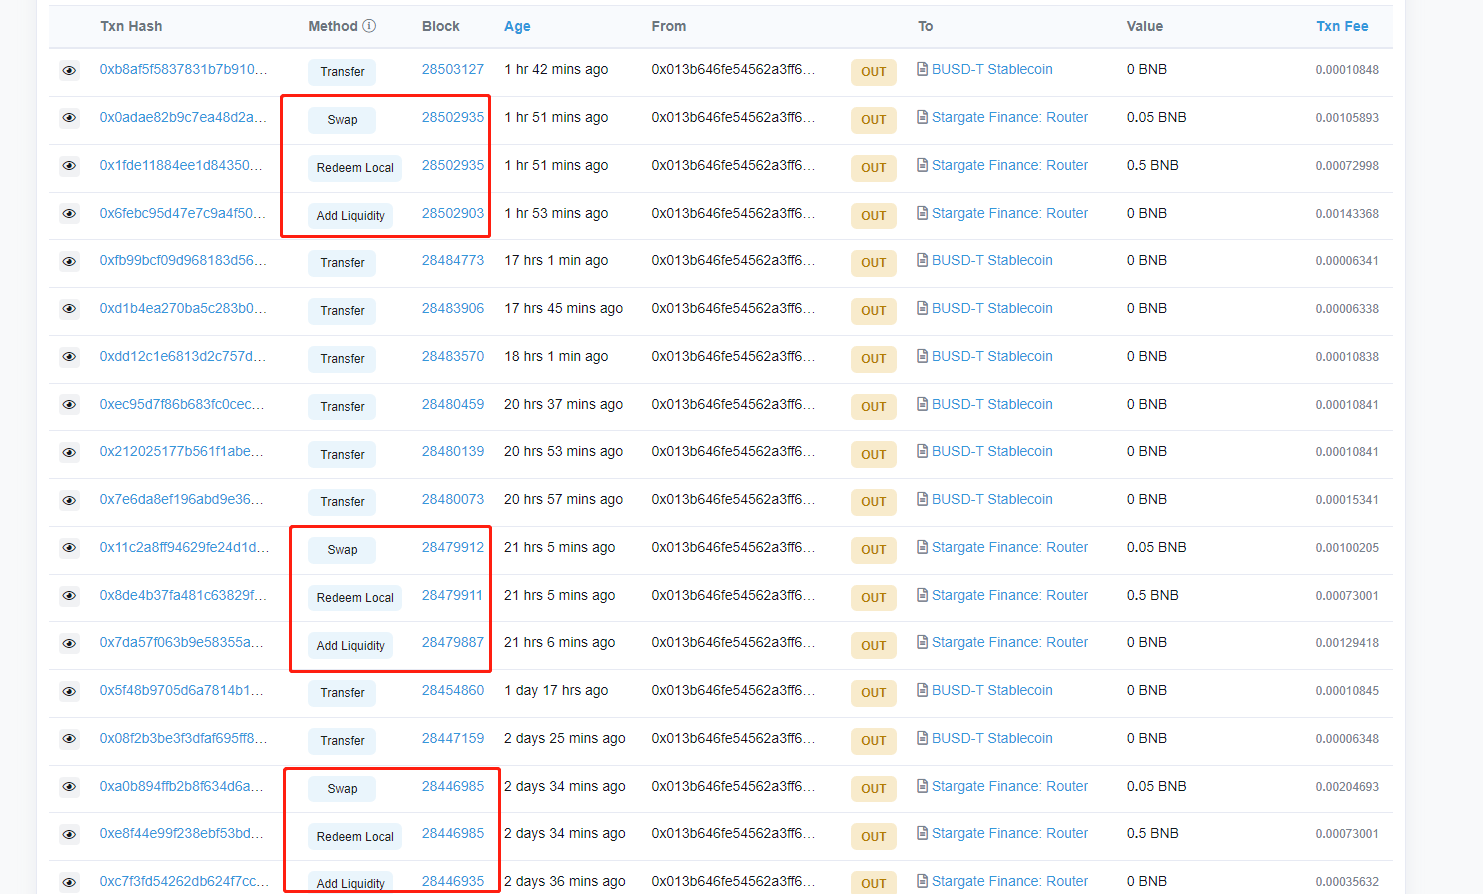The height and width of the screenshot is (894, 1483).
Task: Click eye icon next to 0x5f48b9705d6a7814b1
Action: click(x=69, y=692)
